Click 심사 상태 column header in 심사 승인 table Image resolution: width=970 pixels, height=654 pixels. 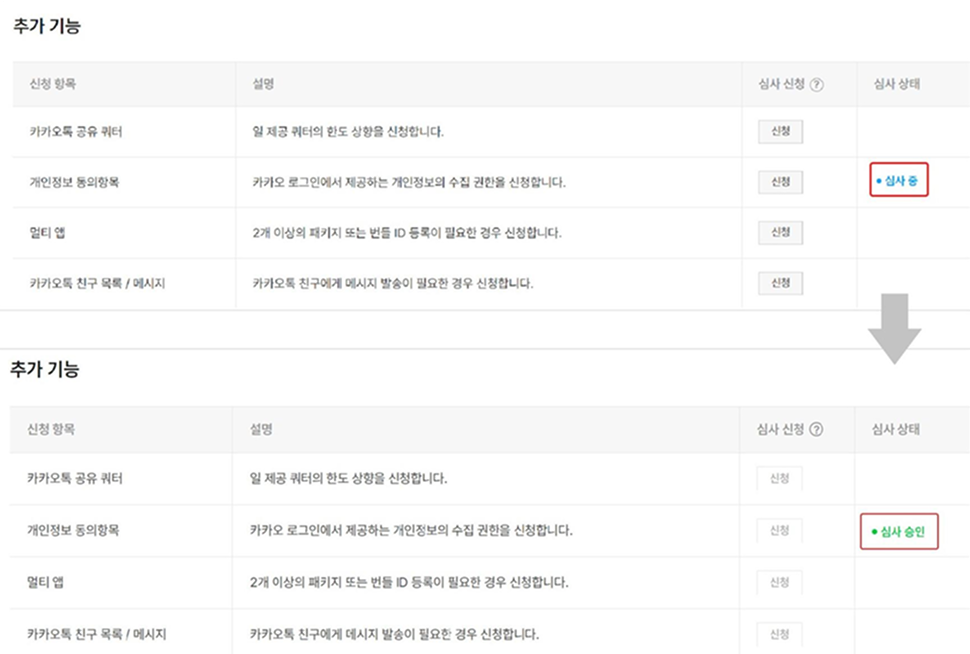click(896, 429)
